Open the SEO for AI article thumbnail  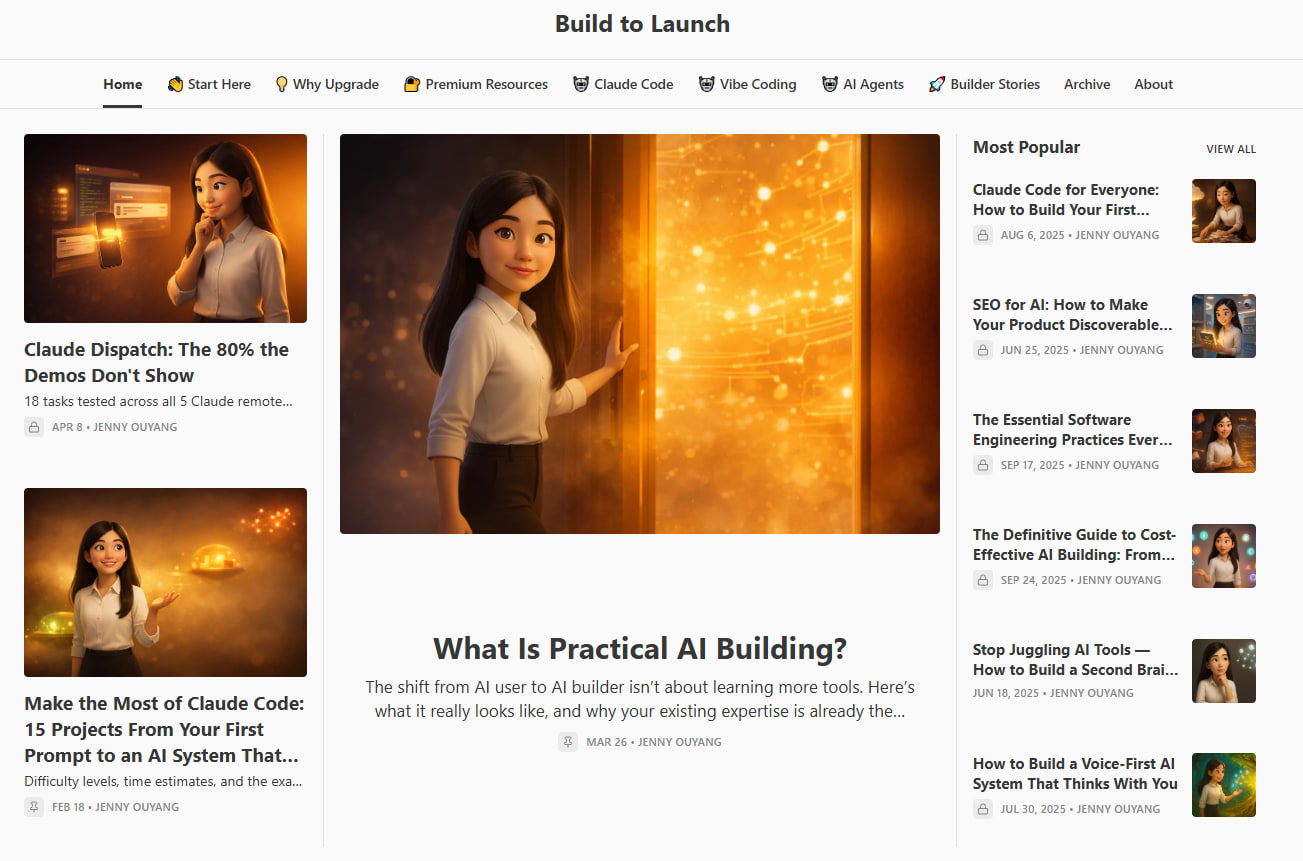1224,326
